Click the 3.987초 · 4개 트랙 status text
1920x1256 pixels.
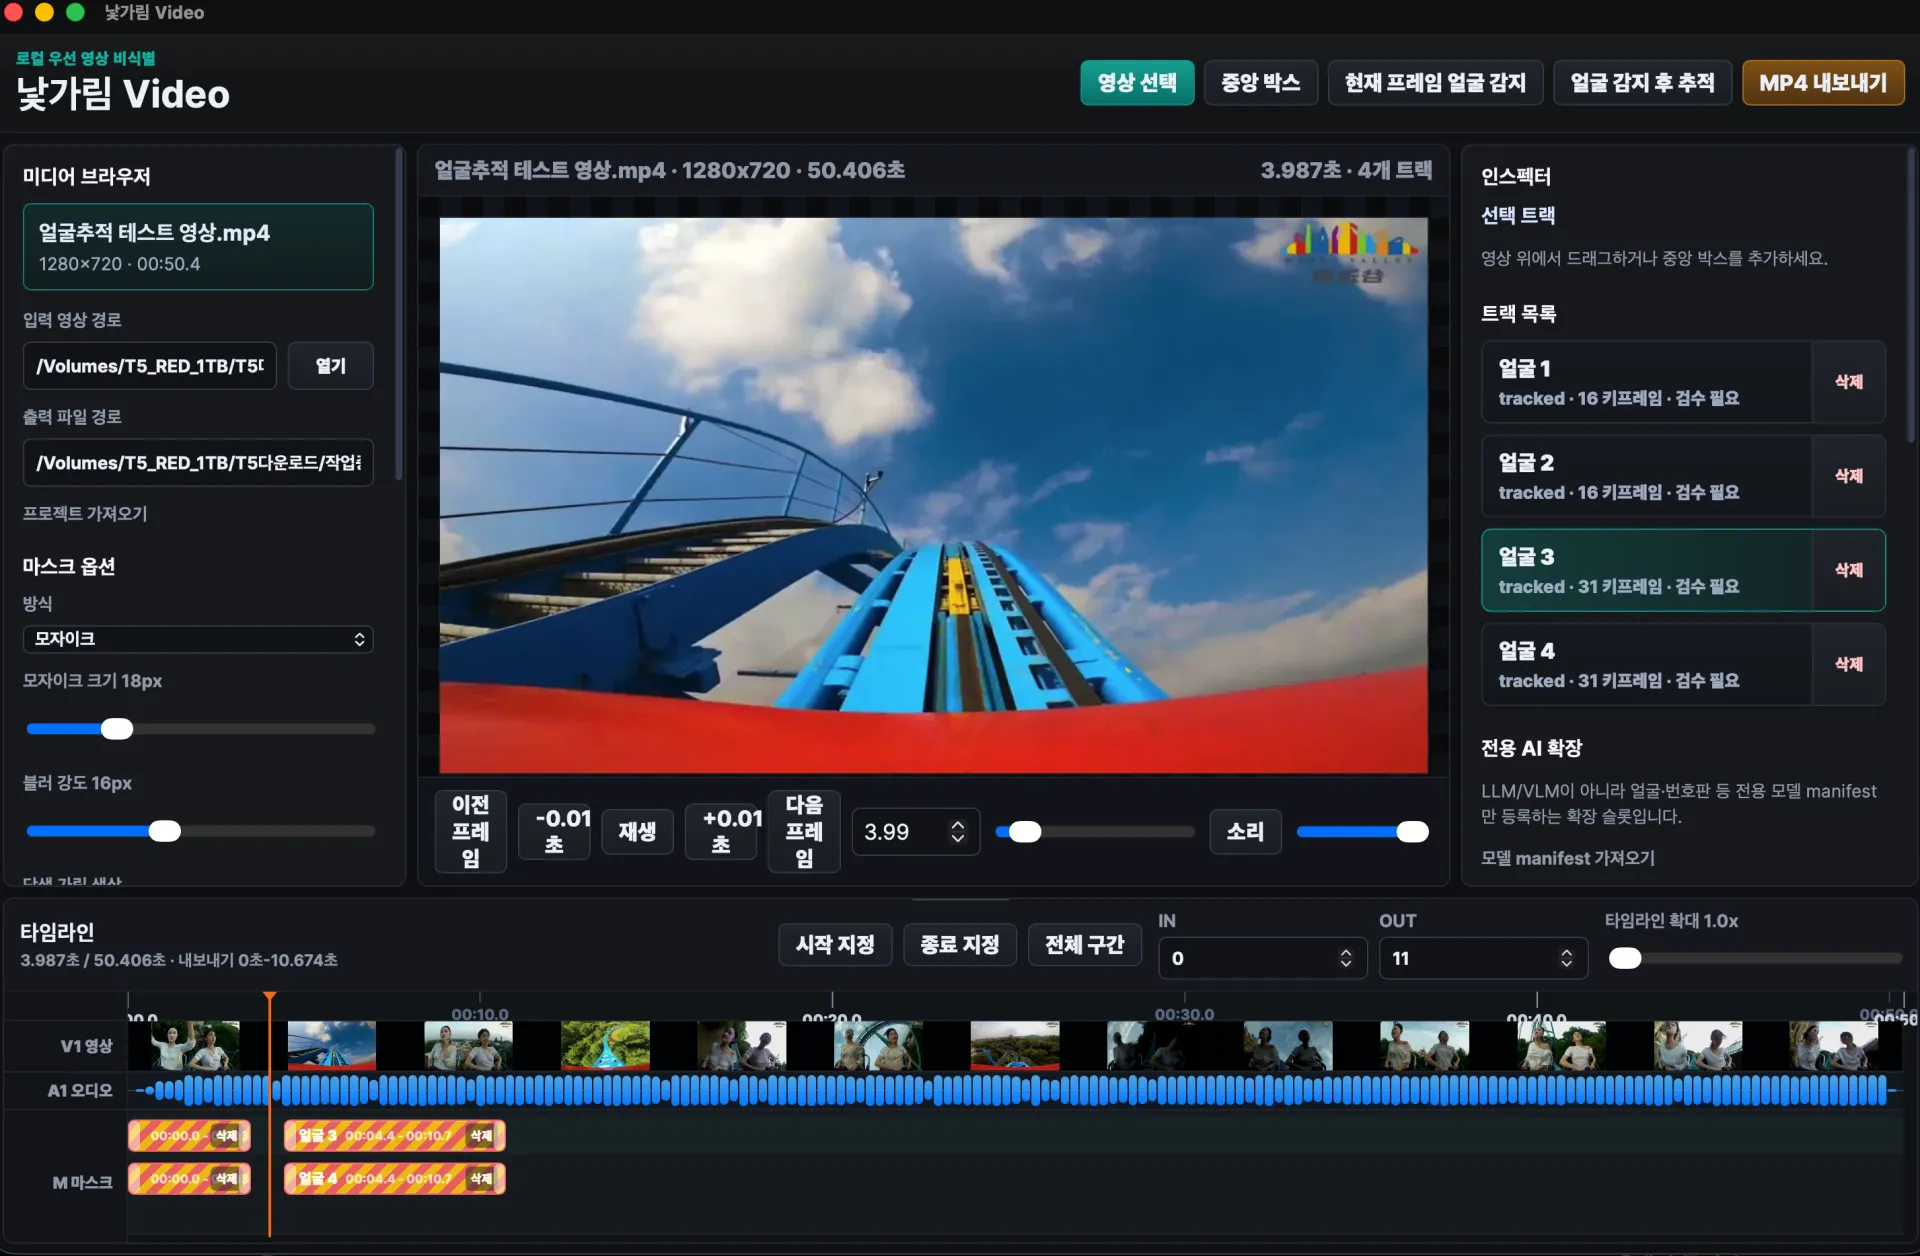tap(1346, 170)
